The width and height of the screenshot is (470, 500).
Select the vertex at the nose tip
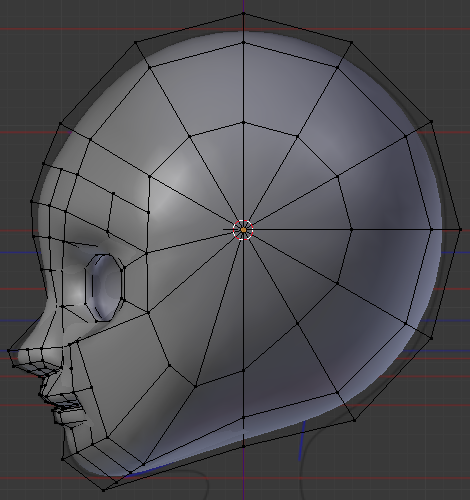(9, 351)
